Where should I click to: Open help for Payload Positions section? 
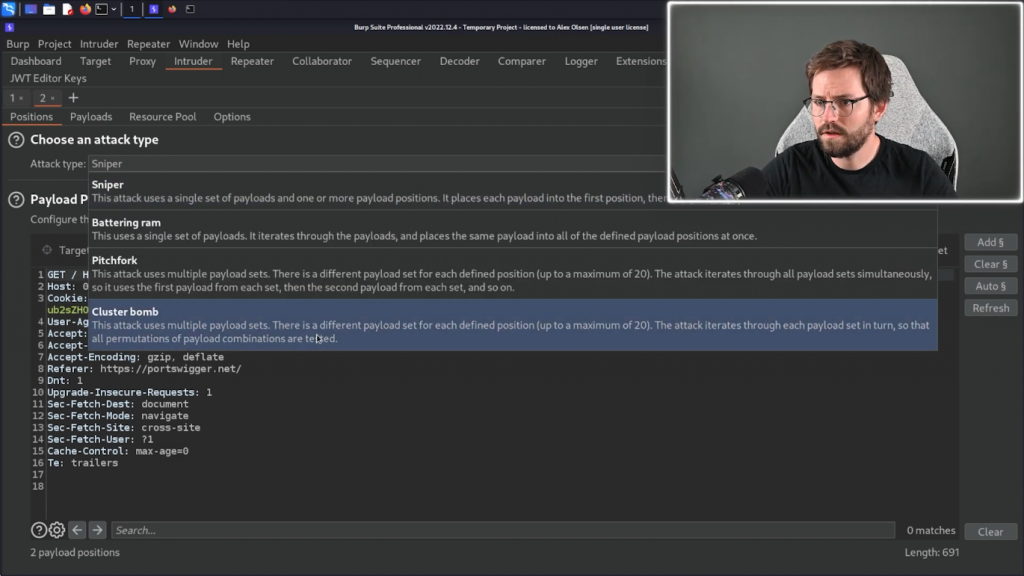click(16, 200)
